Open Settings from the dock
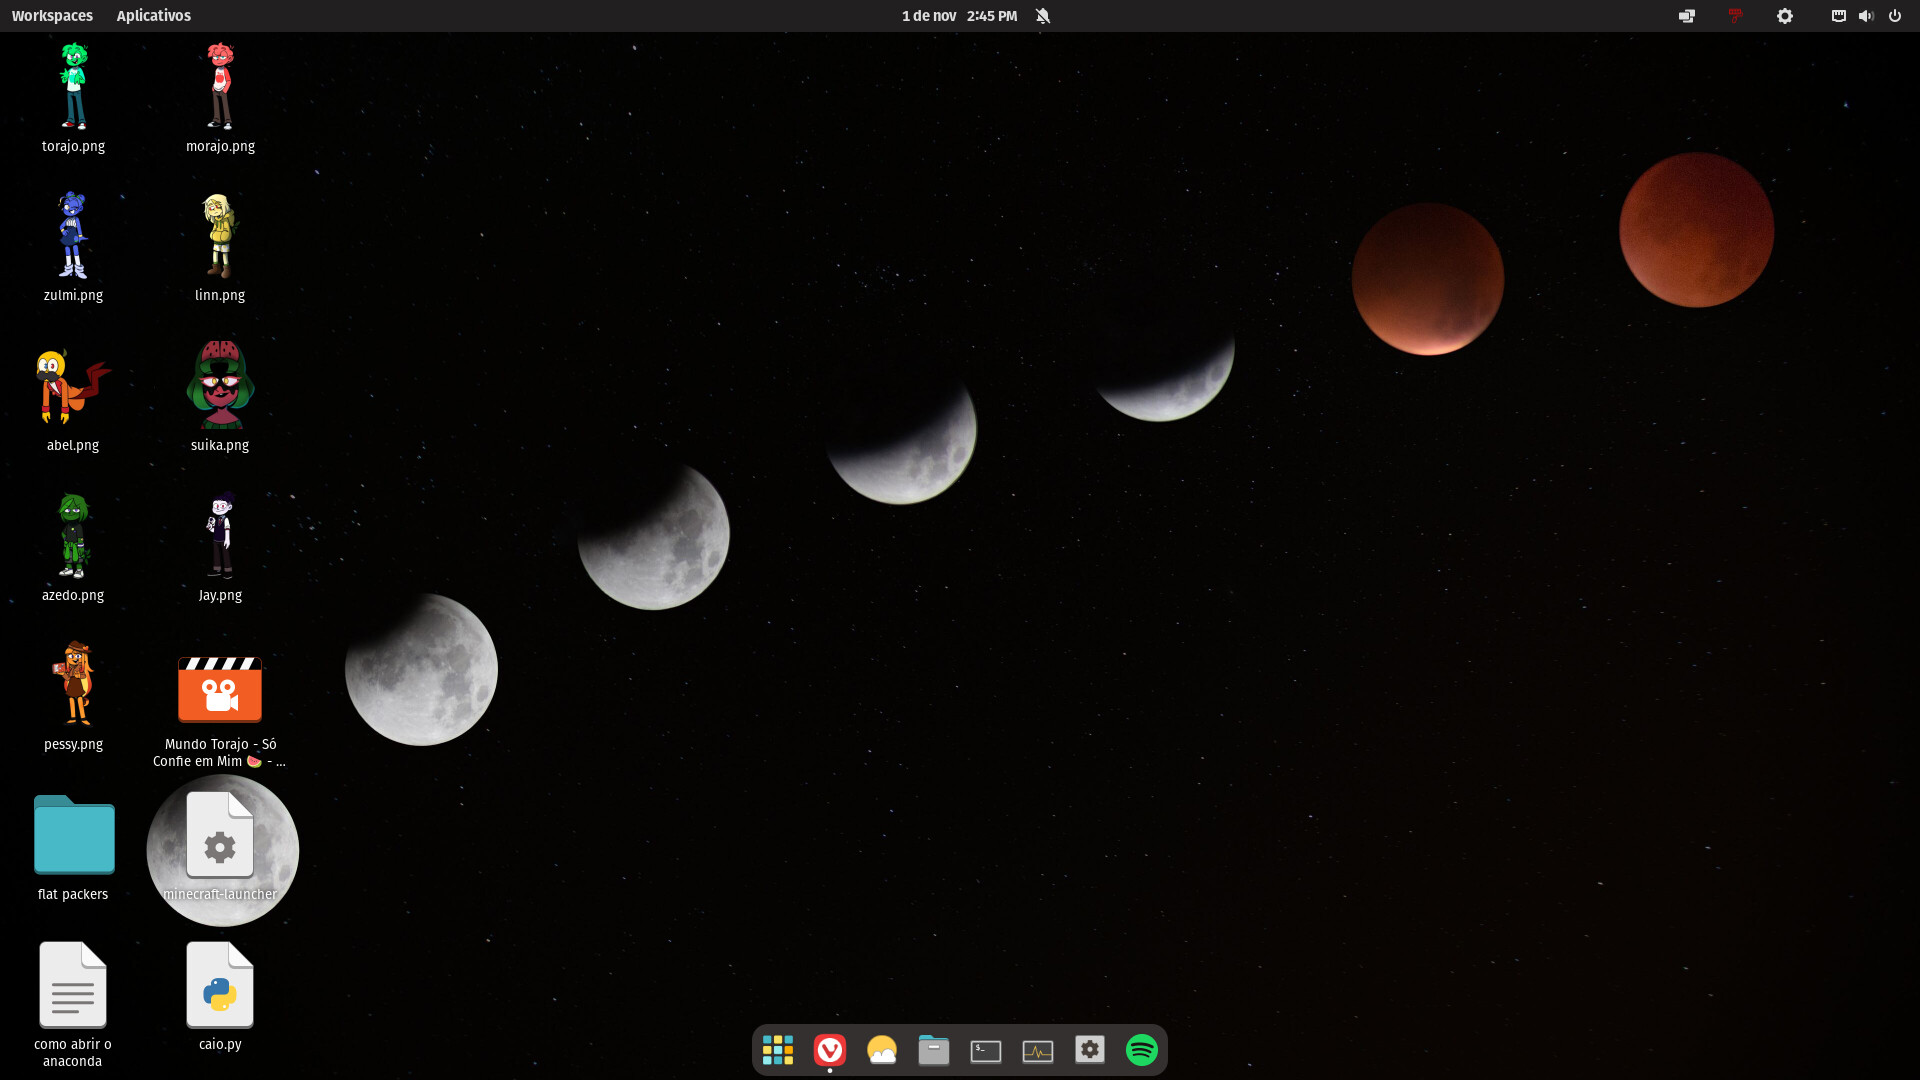 pos(1089,1050)
